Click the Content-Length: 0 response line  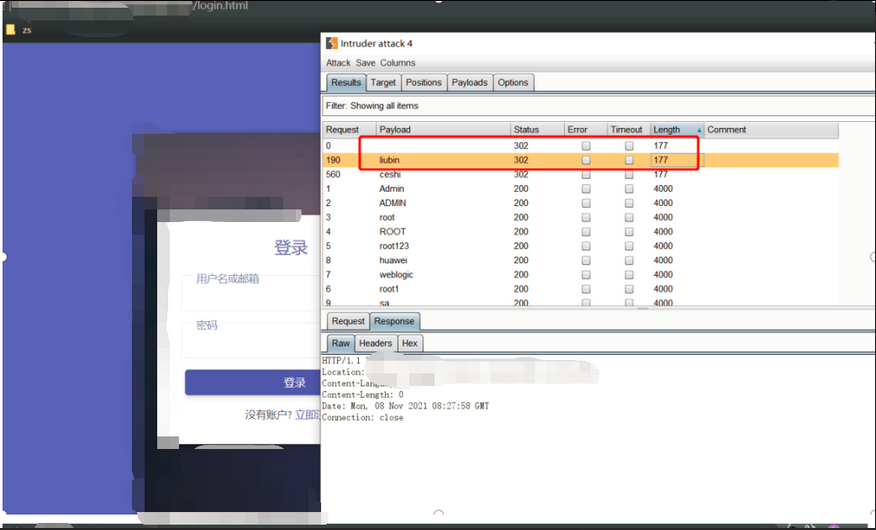click(x=363, y=395)
